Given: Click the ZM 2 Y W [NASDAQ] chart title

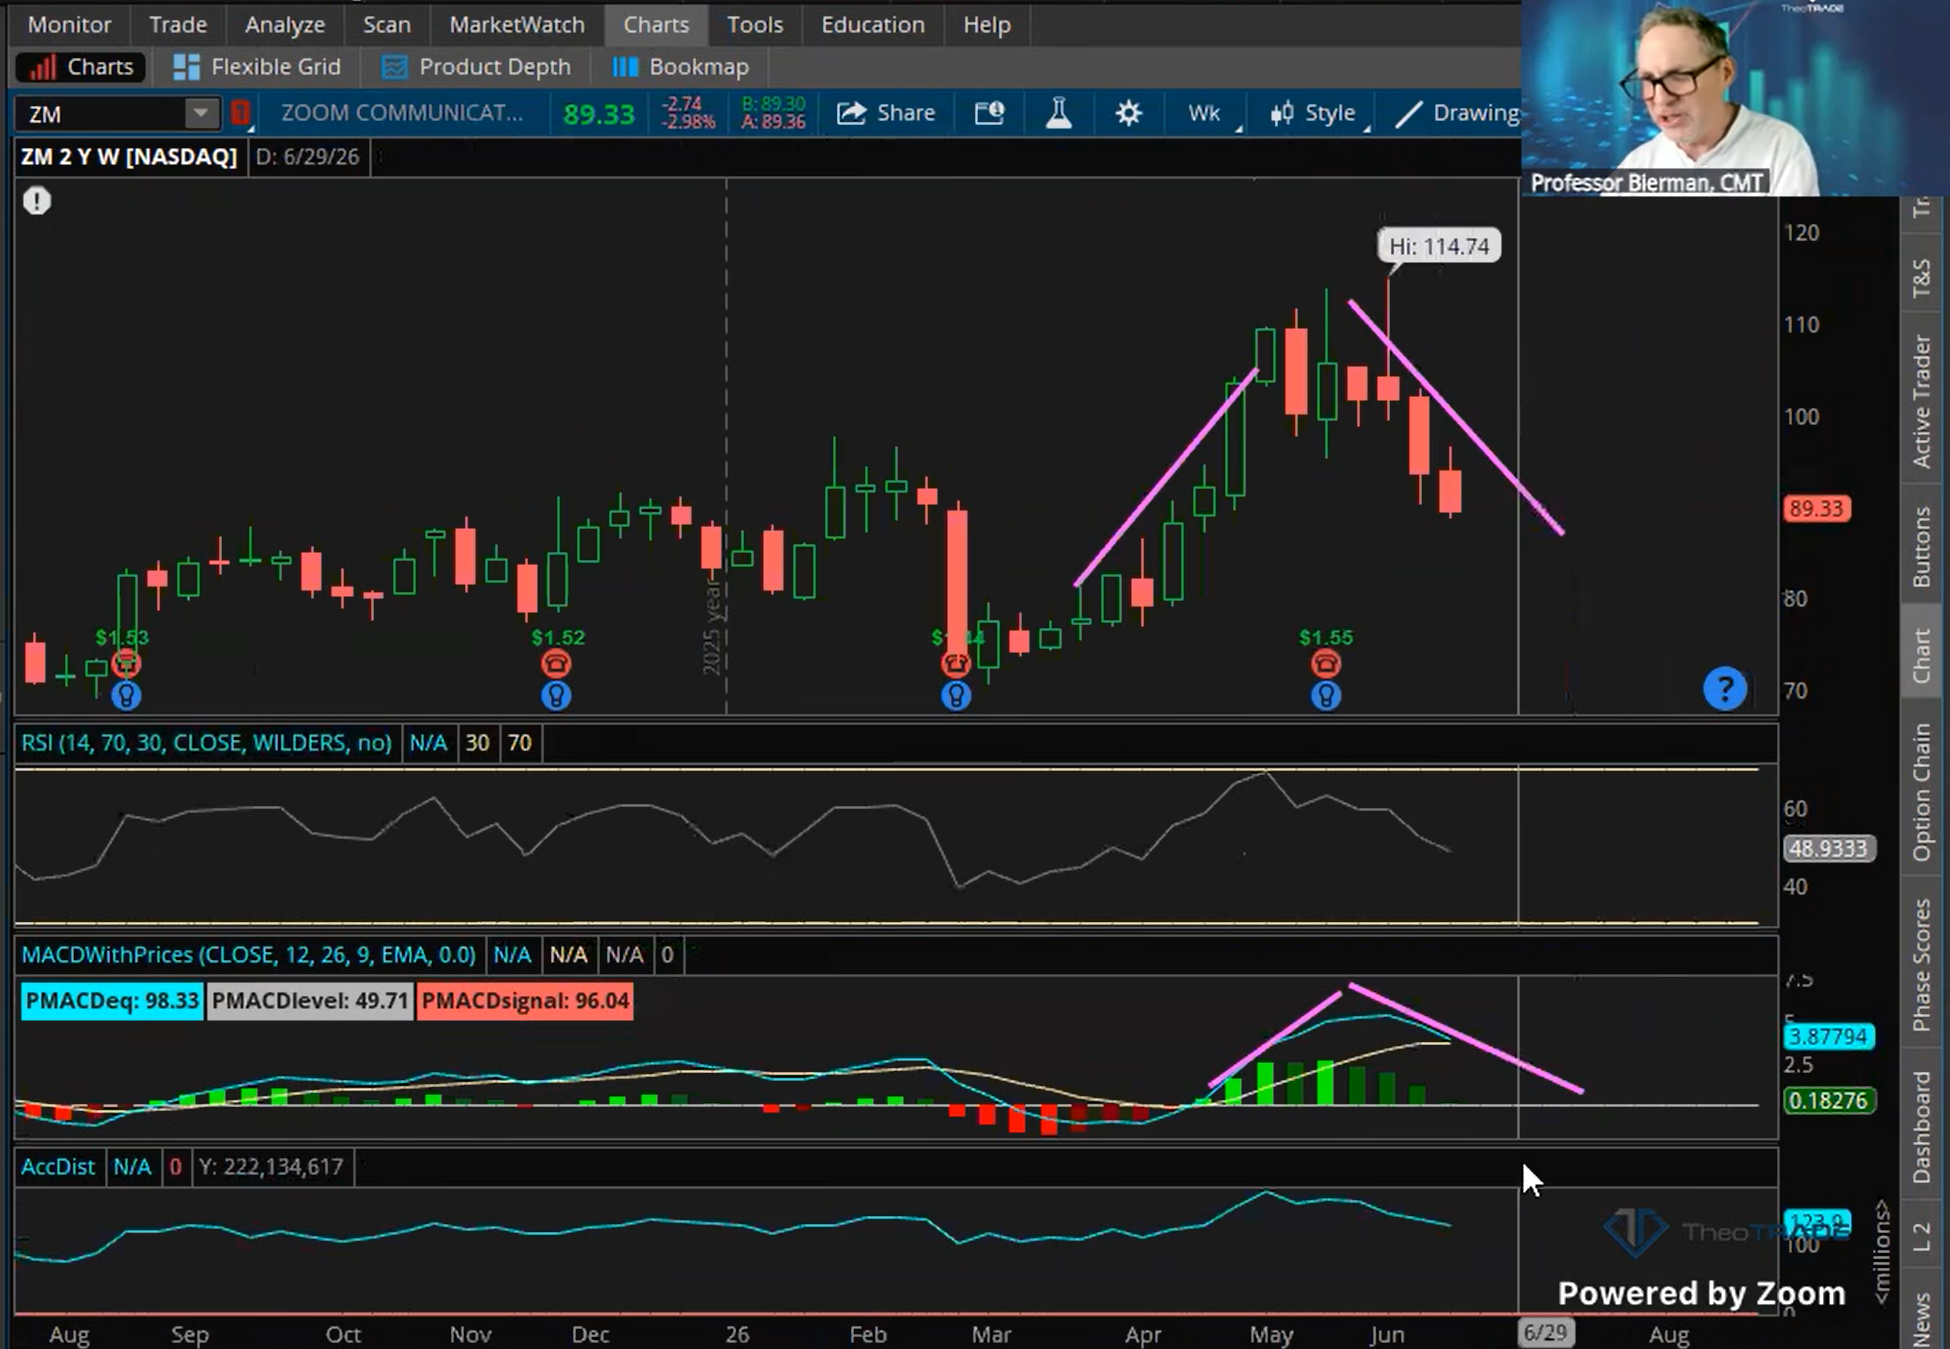Looking at the screenshot, I should pyautogui.click(x=129, y=157).
